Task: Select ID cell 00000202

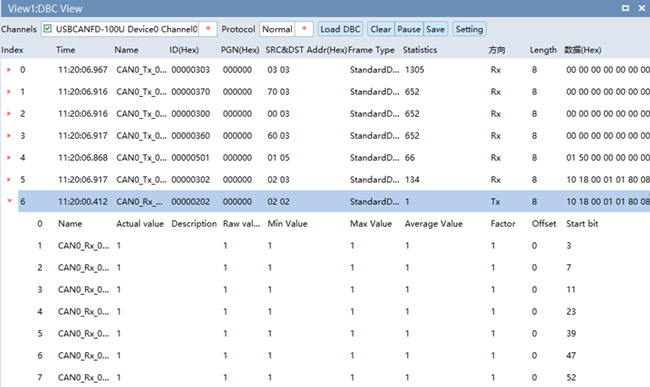Action: (x=191, y=201)
